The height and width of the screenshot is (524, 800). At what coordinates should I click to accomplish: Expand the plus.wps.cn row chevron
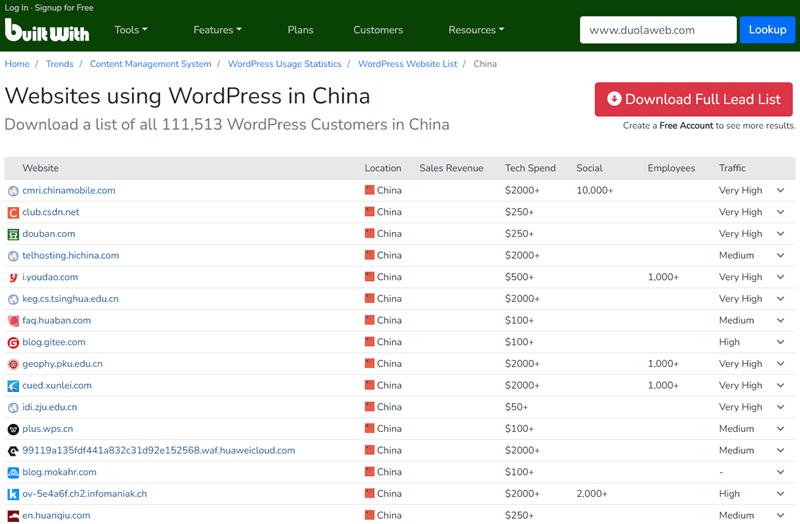pos(781,429)
